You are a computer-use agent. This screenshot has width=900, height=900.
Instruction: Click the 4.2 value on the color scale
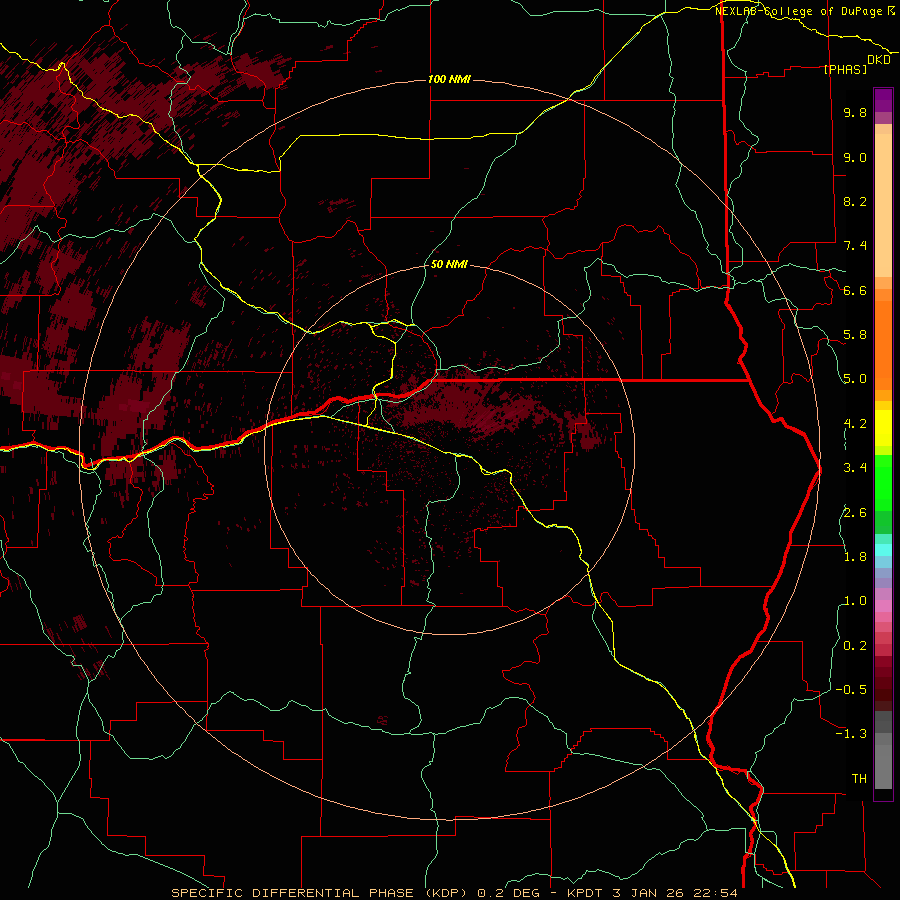[x=855, y=424]
